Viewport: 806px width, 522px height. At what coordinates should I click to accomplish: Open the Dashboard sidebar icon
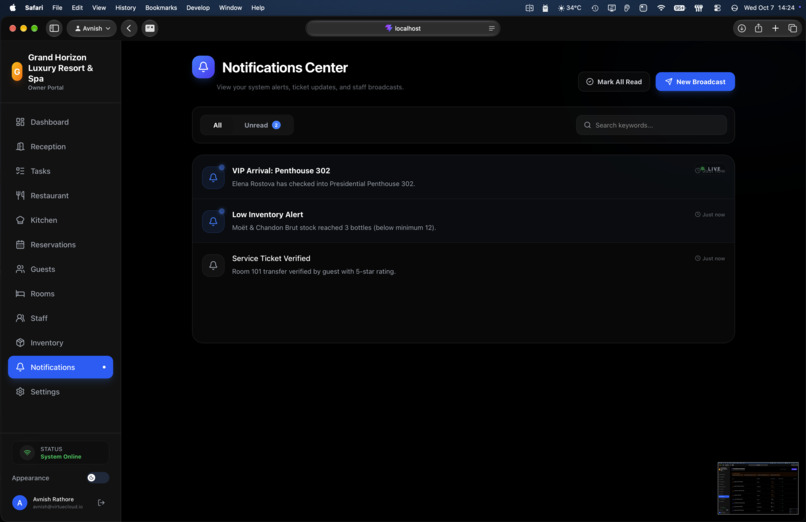point(20,122)
